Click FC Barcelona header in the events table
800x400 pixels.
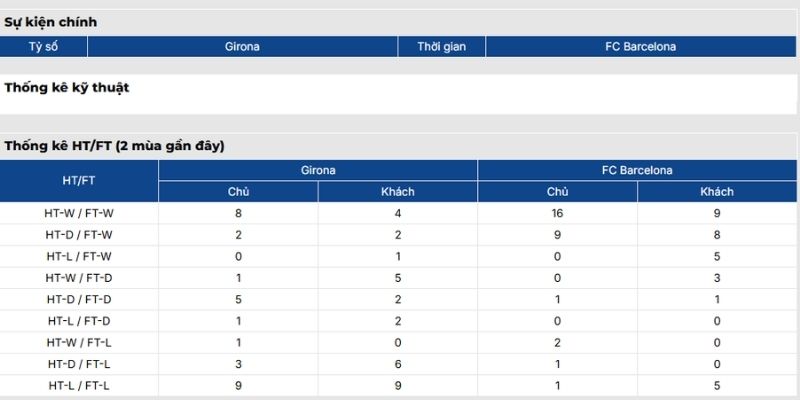[x=641, y=47]
